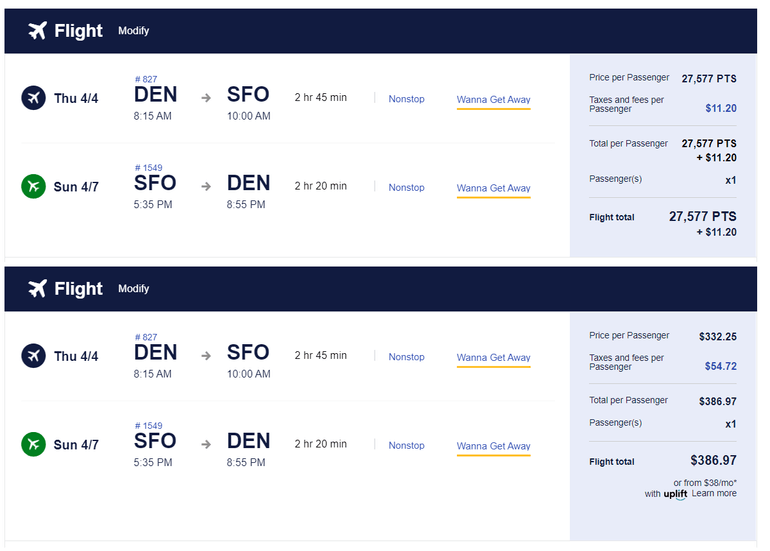770x551 pixels.
Task: Click the $11.20 taxes and fees amount
Action: pyautogui.click(x=720, y=108)
